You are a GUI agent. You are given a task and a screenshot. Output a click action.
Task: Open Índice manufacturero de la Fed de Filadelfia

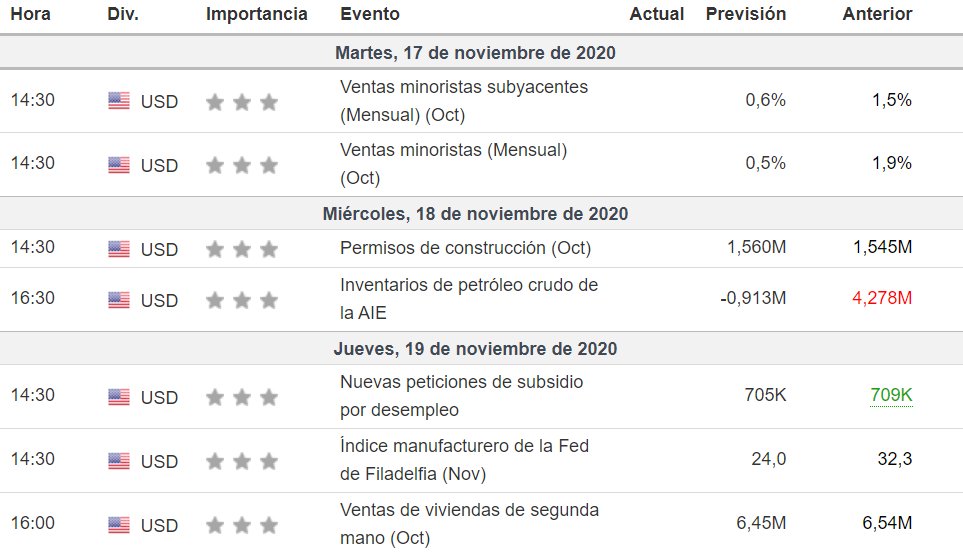[x=464, y=459]
